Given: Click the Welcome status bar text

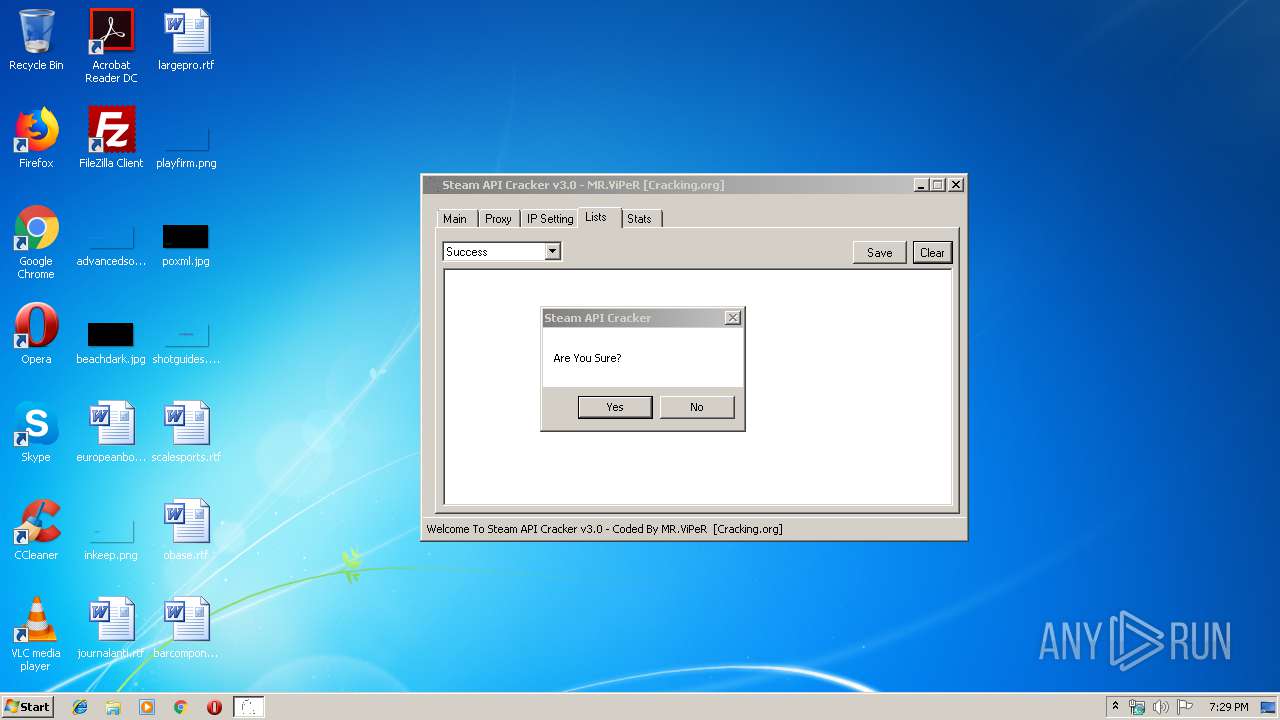Looking at the screenshot, I should 604,529.
